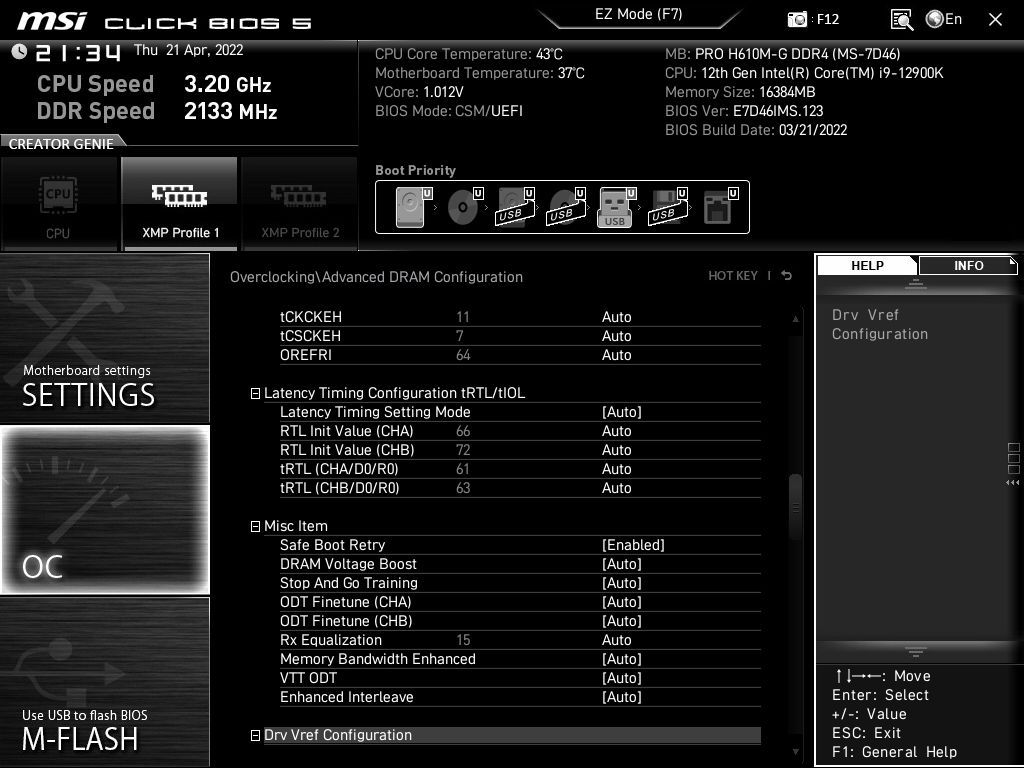
Task: Select the USB key boot device icon
Action: pyautogui.click(x=616, y=207)
